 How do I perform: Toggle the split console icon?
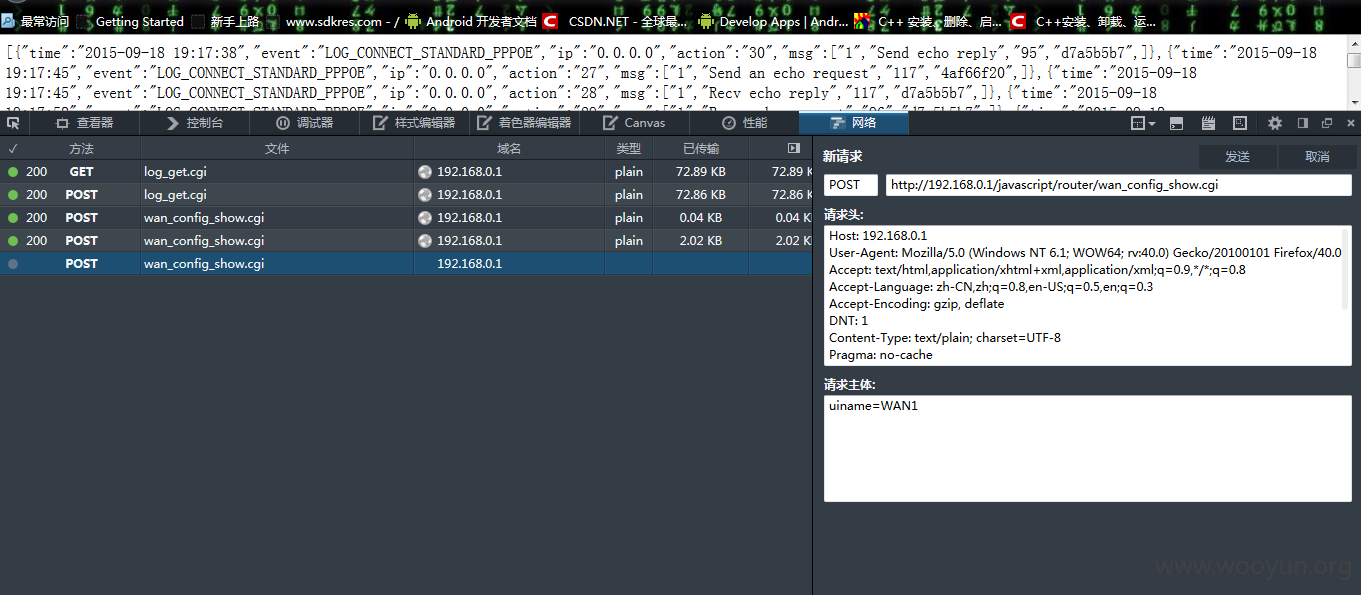[1177, 123]
